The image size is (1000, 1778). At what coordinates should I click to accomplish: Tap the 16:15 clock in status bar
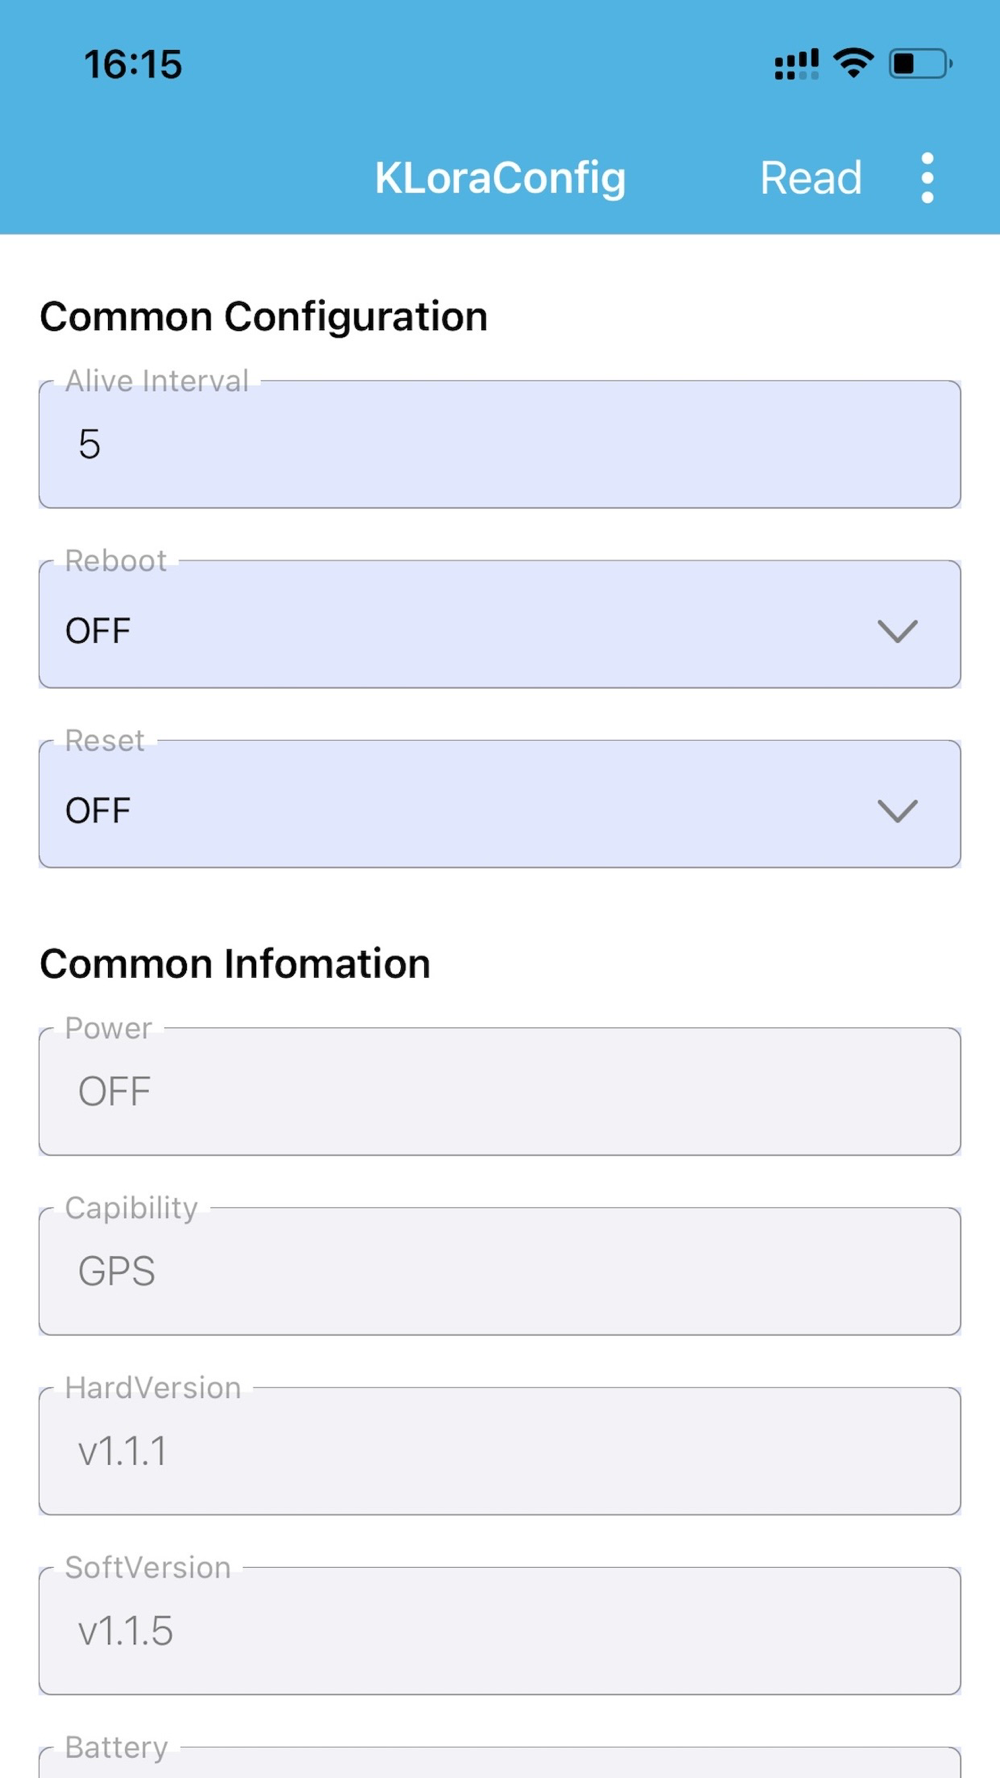click(133, 65)
